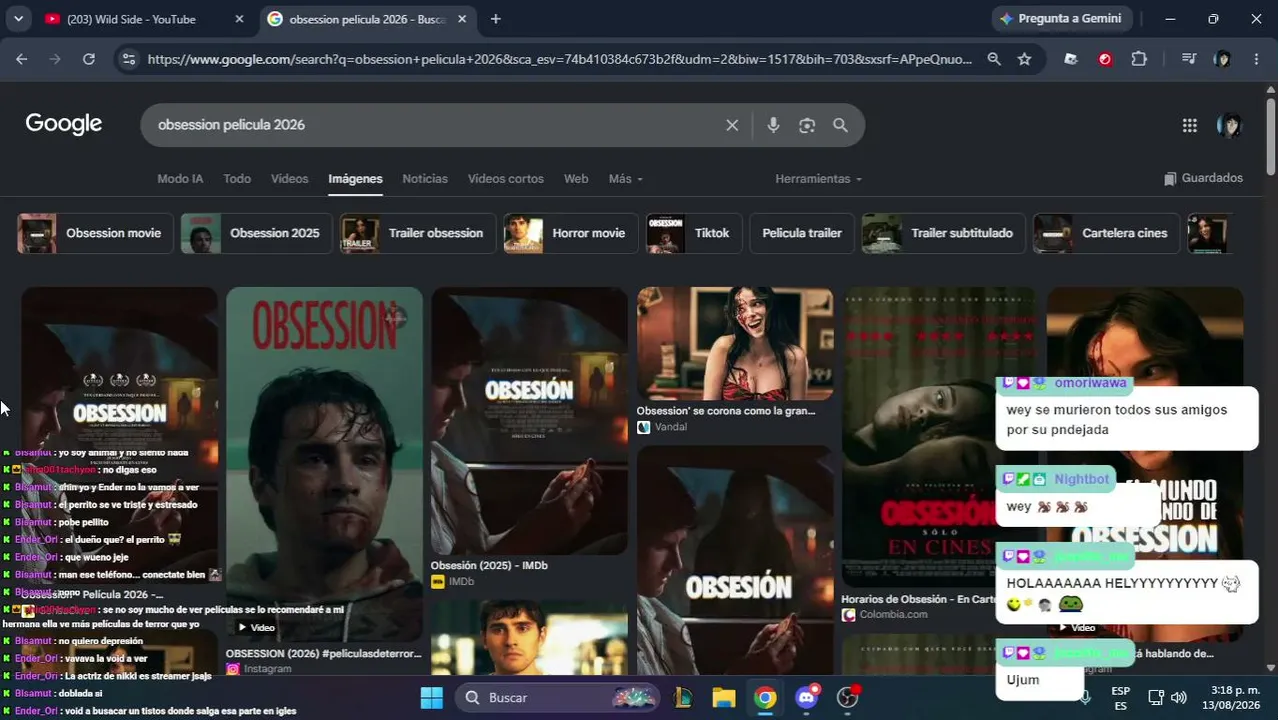Open the Vandal image of the bloodied woman
The height and width of the screenshot is (720, 1278).
click(x=735, y=343)
